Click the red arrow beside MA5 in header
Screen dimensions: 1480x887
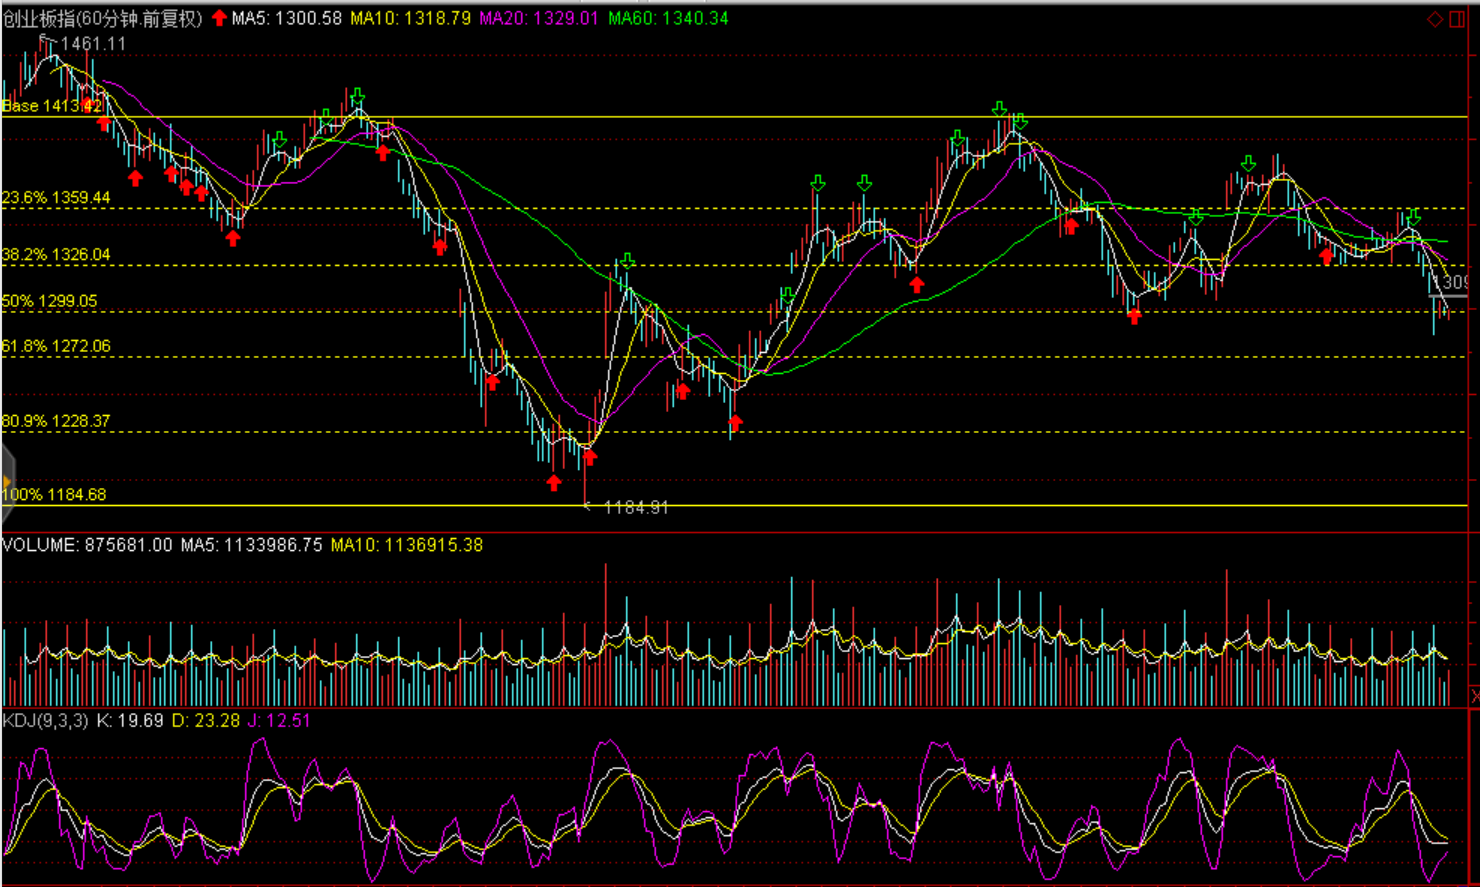[219, 18]
